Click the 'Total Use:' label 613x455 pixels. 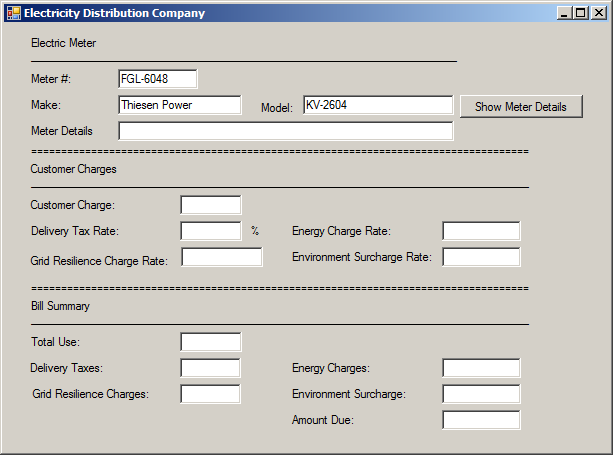pos(55,342)
